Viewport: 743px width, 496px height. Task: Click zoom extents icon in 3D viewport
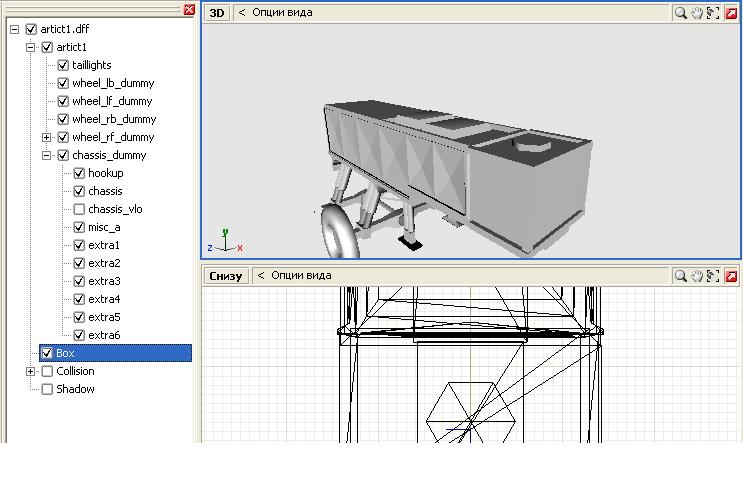714,13
